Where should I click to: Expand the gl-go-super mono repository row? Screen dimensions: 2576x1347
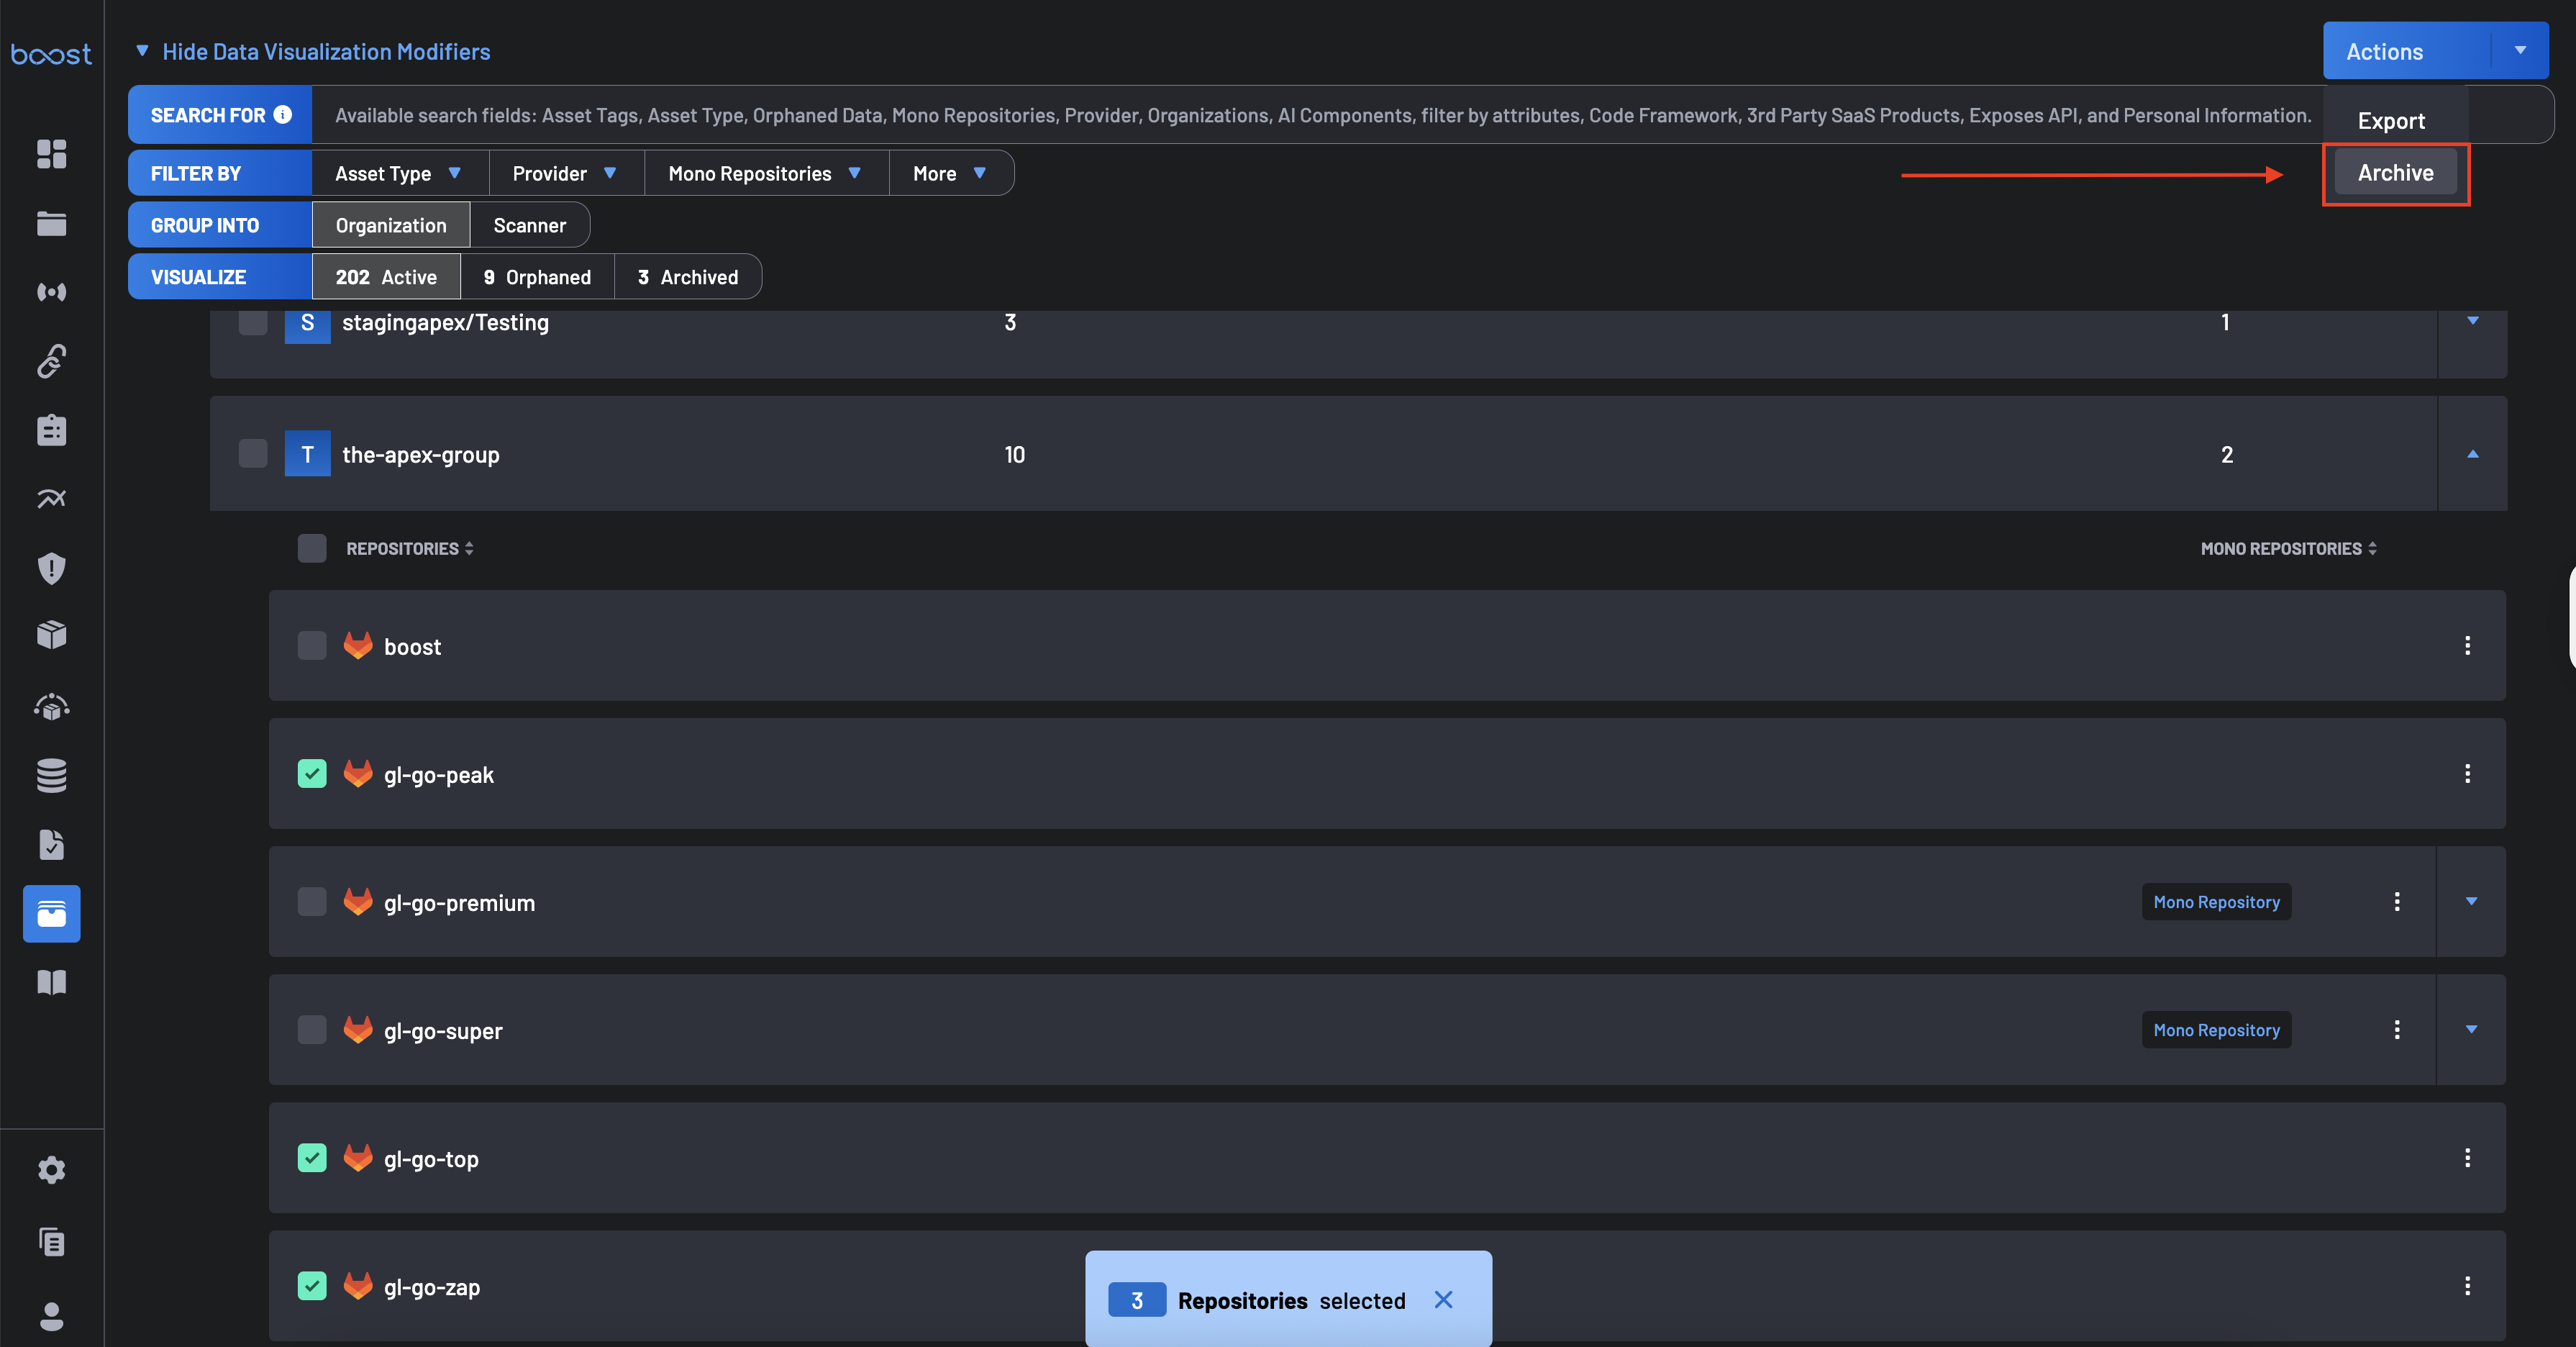point(2471,1029)
